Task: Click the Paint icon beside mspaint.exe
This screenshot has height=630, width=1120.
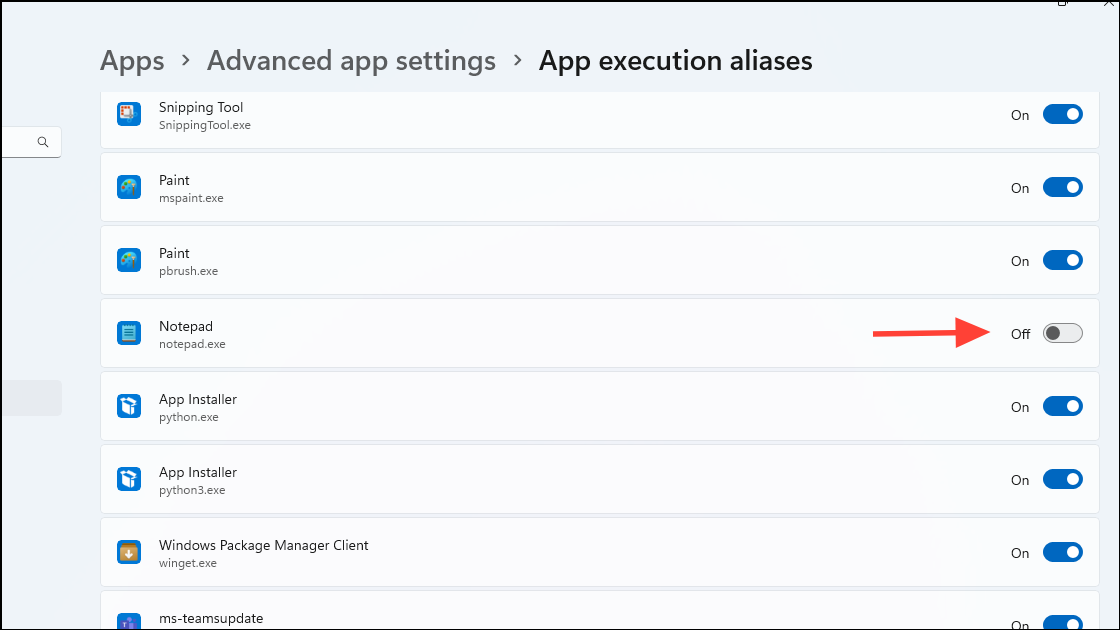Action: [129, 187]
